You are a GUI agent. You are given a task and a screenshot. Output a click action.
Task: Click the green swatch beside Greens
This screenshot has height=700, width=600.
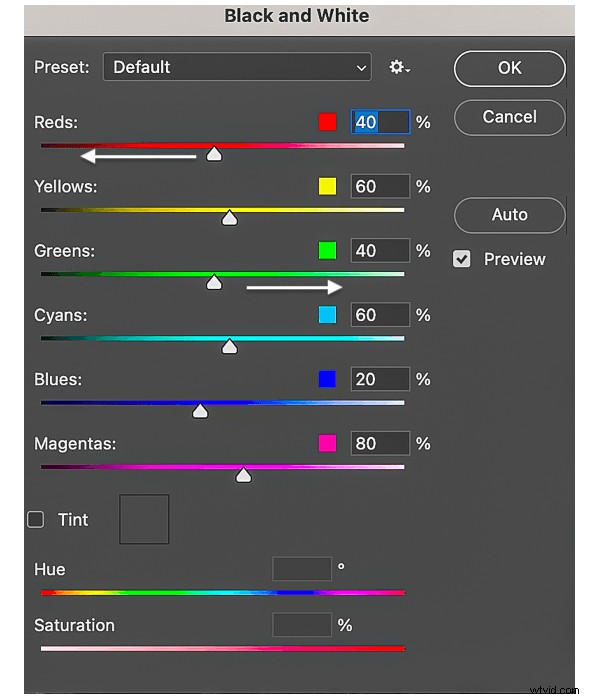coord(327,250)
